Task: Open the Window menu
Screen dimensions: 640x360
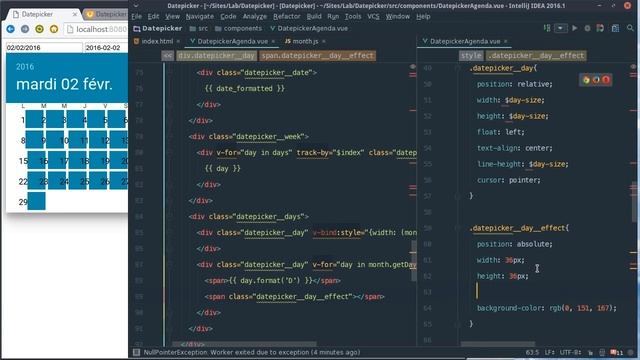Action: (x=398, y=17)
